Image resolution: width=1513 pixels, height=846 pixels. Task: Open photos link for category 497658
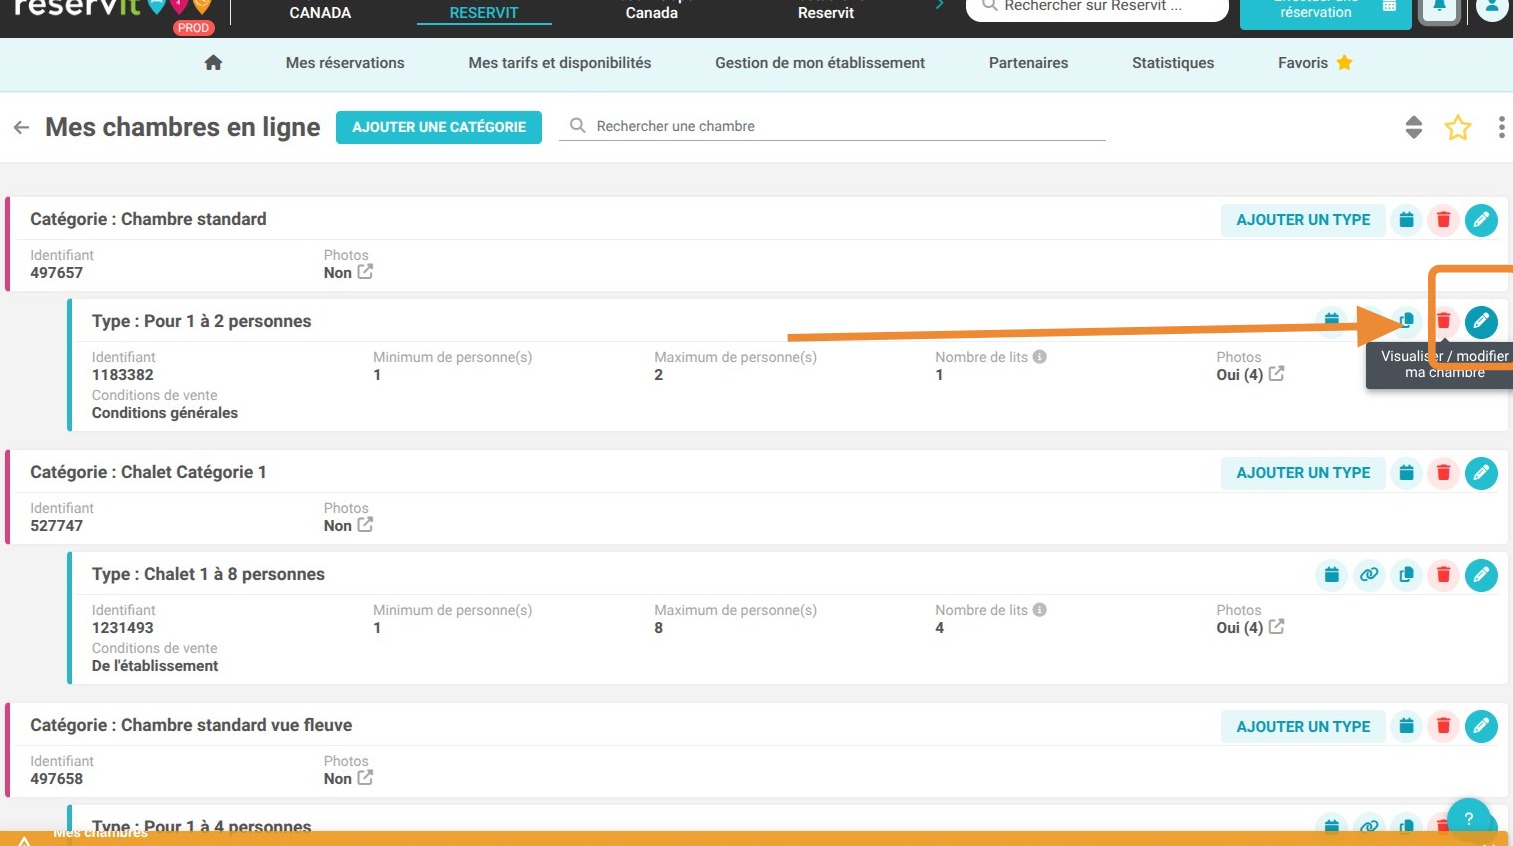coord(365,778)
